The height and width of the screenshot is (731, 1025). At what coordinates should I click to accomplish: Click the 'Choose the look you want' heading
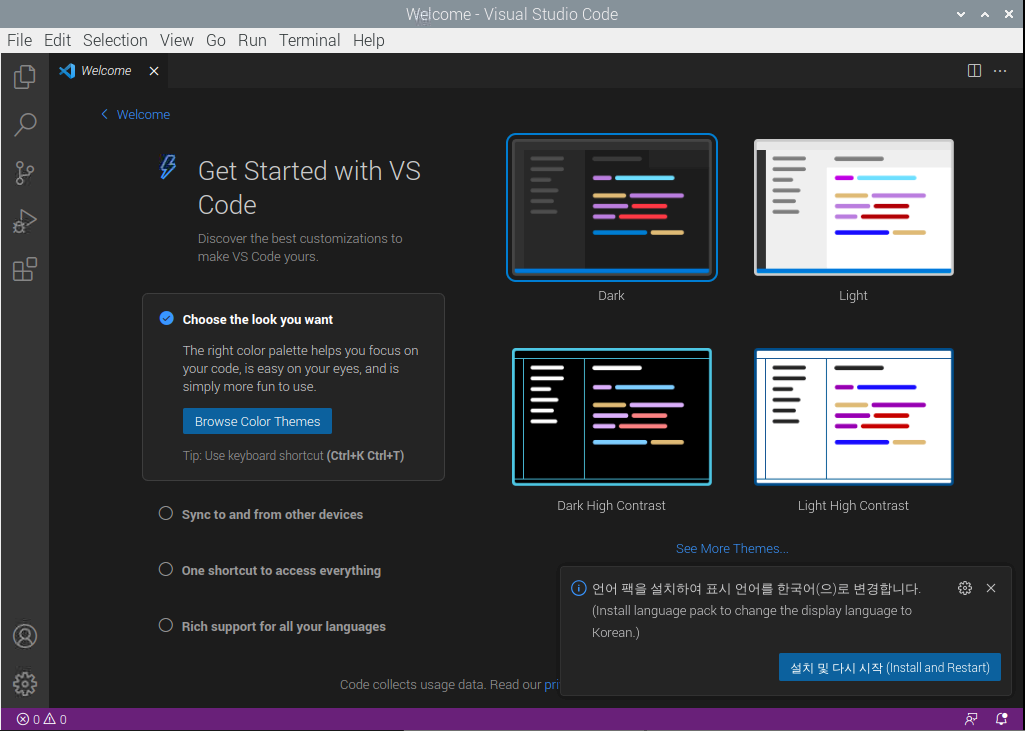click(x=258, y=320)
